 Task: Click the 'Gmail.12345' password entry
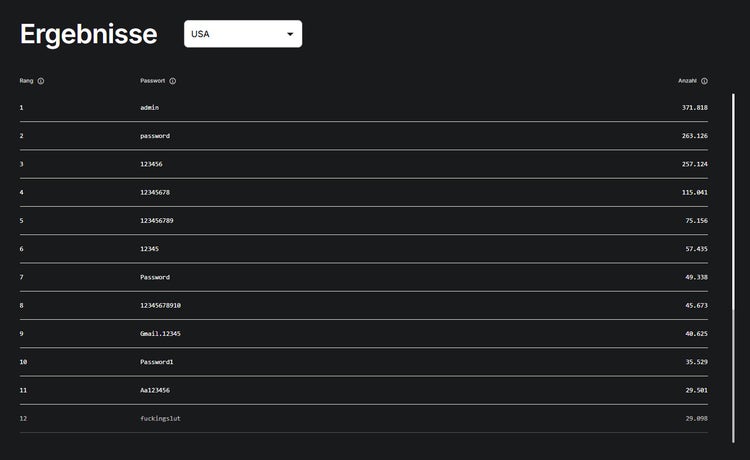click(x=160, y=333)
